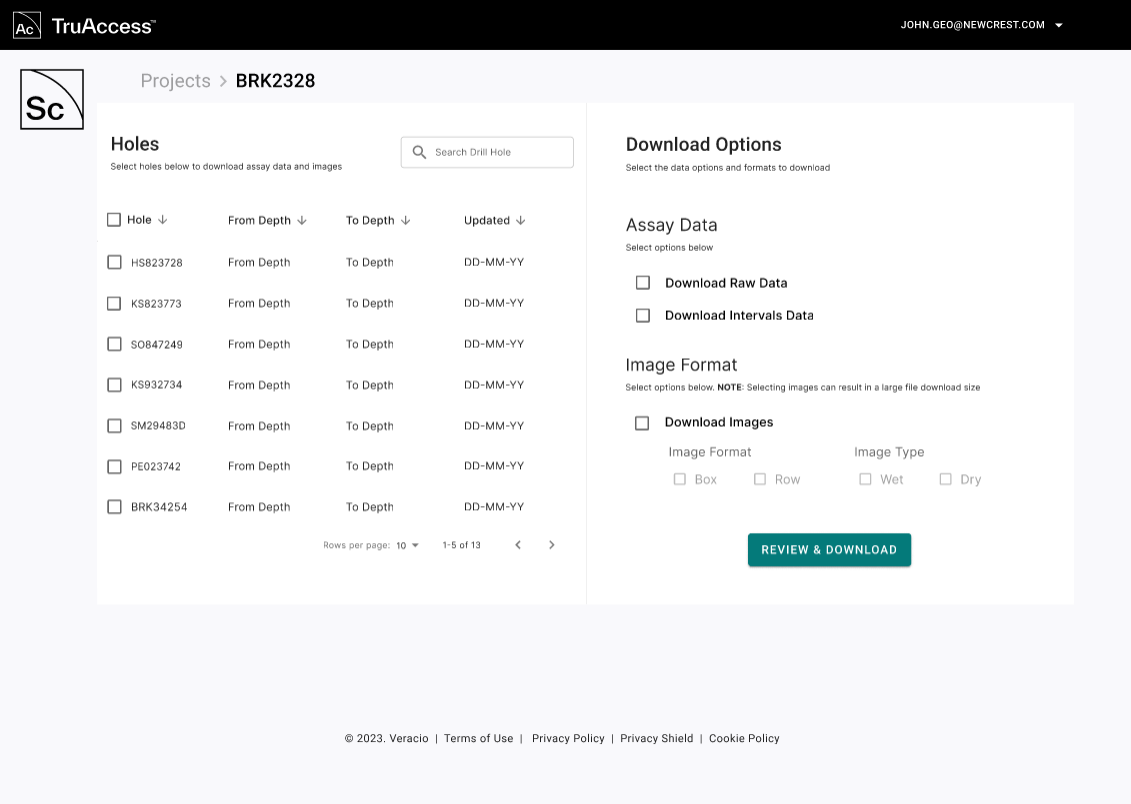Screen dimensions: 1131x804
Task: Select hole HS823728 checkbox
Action: click(x=114, y=262)
